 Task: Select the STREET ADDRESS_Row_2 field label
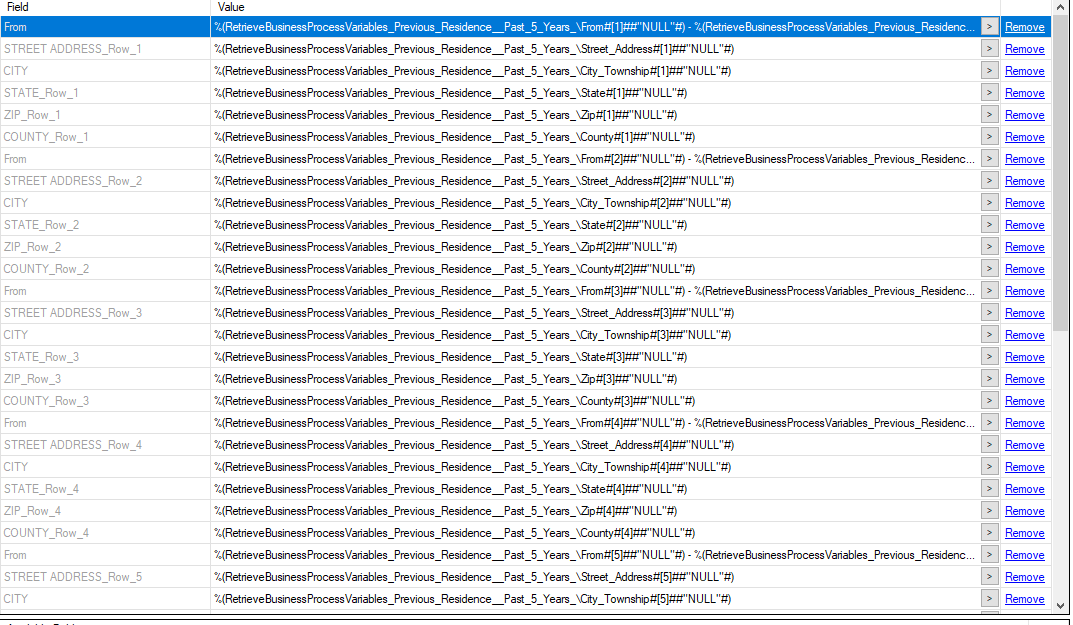pyautogui.click(x=73, y=181)
